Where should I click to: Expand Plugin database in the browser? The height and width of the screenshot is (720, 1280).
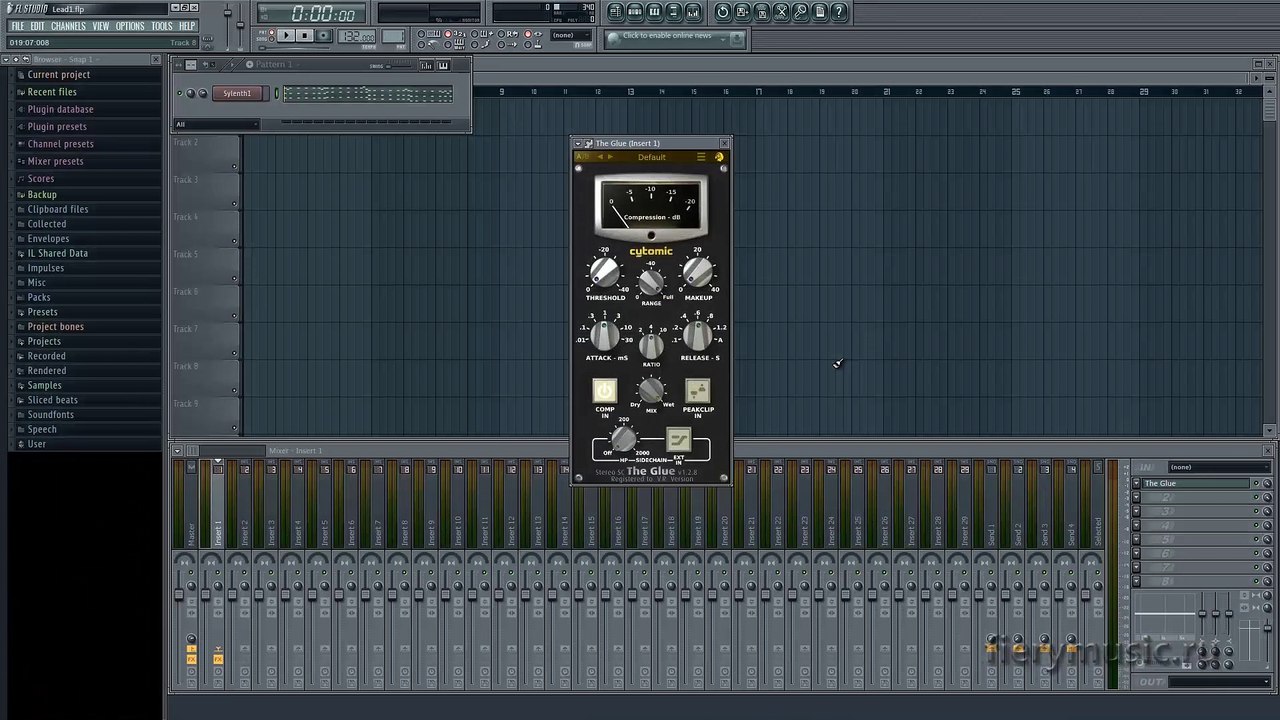coord(60,109)
